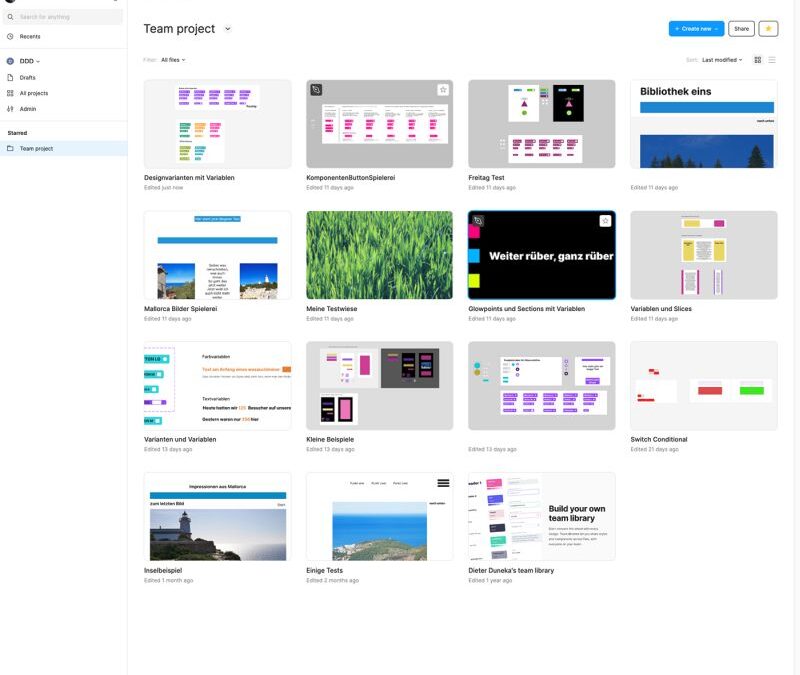Open Variablen und Slices thumbnail
Image resolution: width=800 pixels, height=675 pixels.
(x=704, y=255)
